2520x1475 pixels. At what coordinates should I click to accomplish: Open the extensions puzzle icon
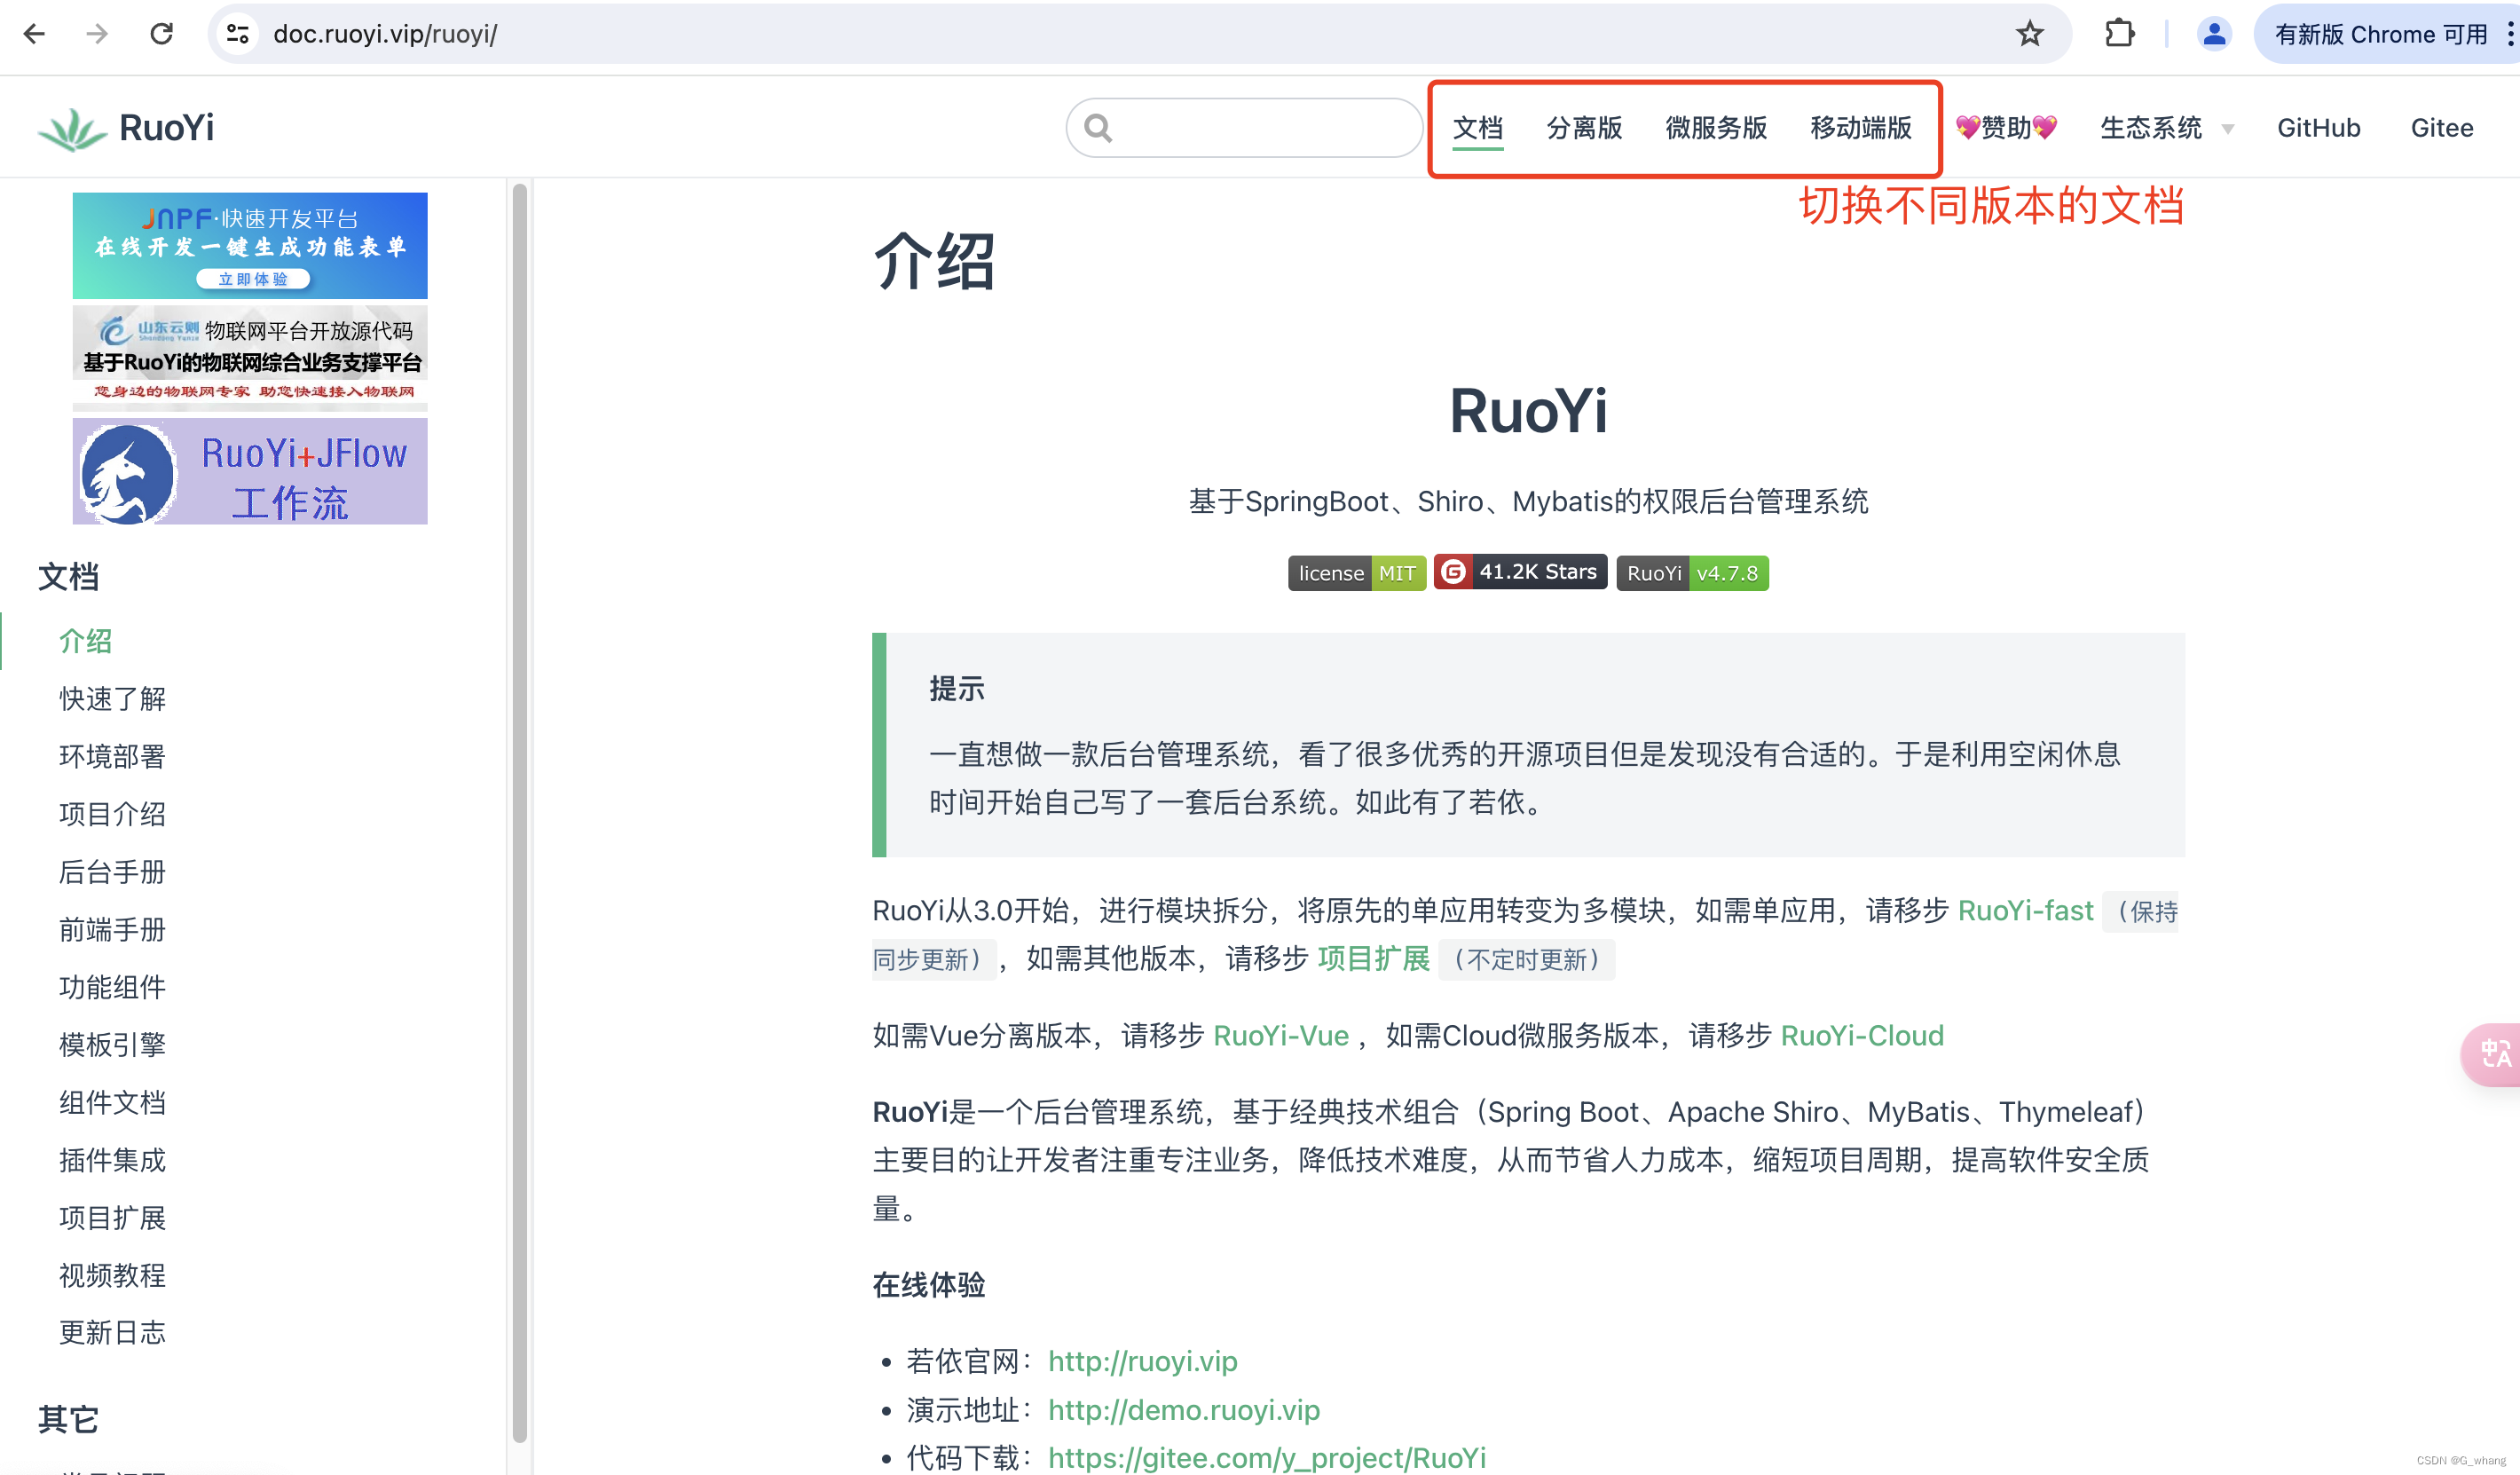click(x=2119, y=34)
